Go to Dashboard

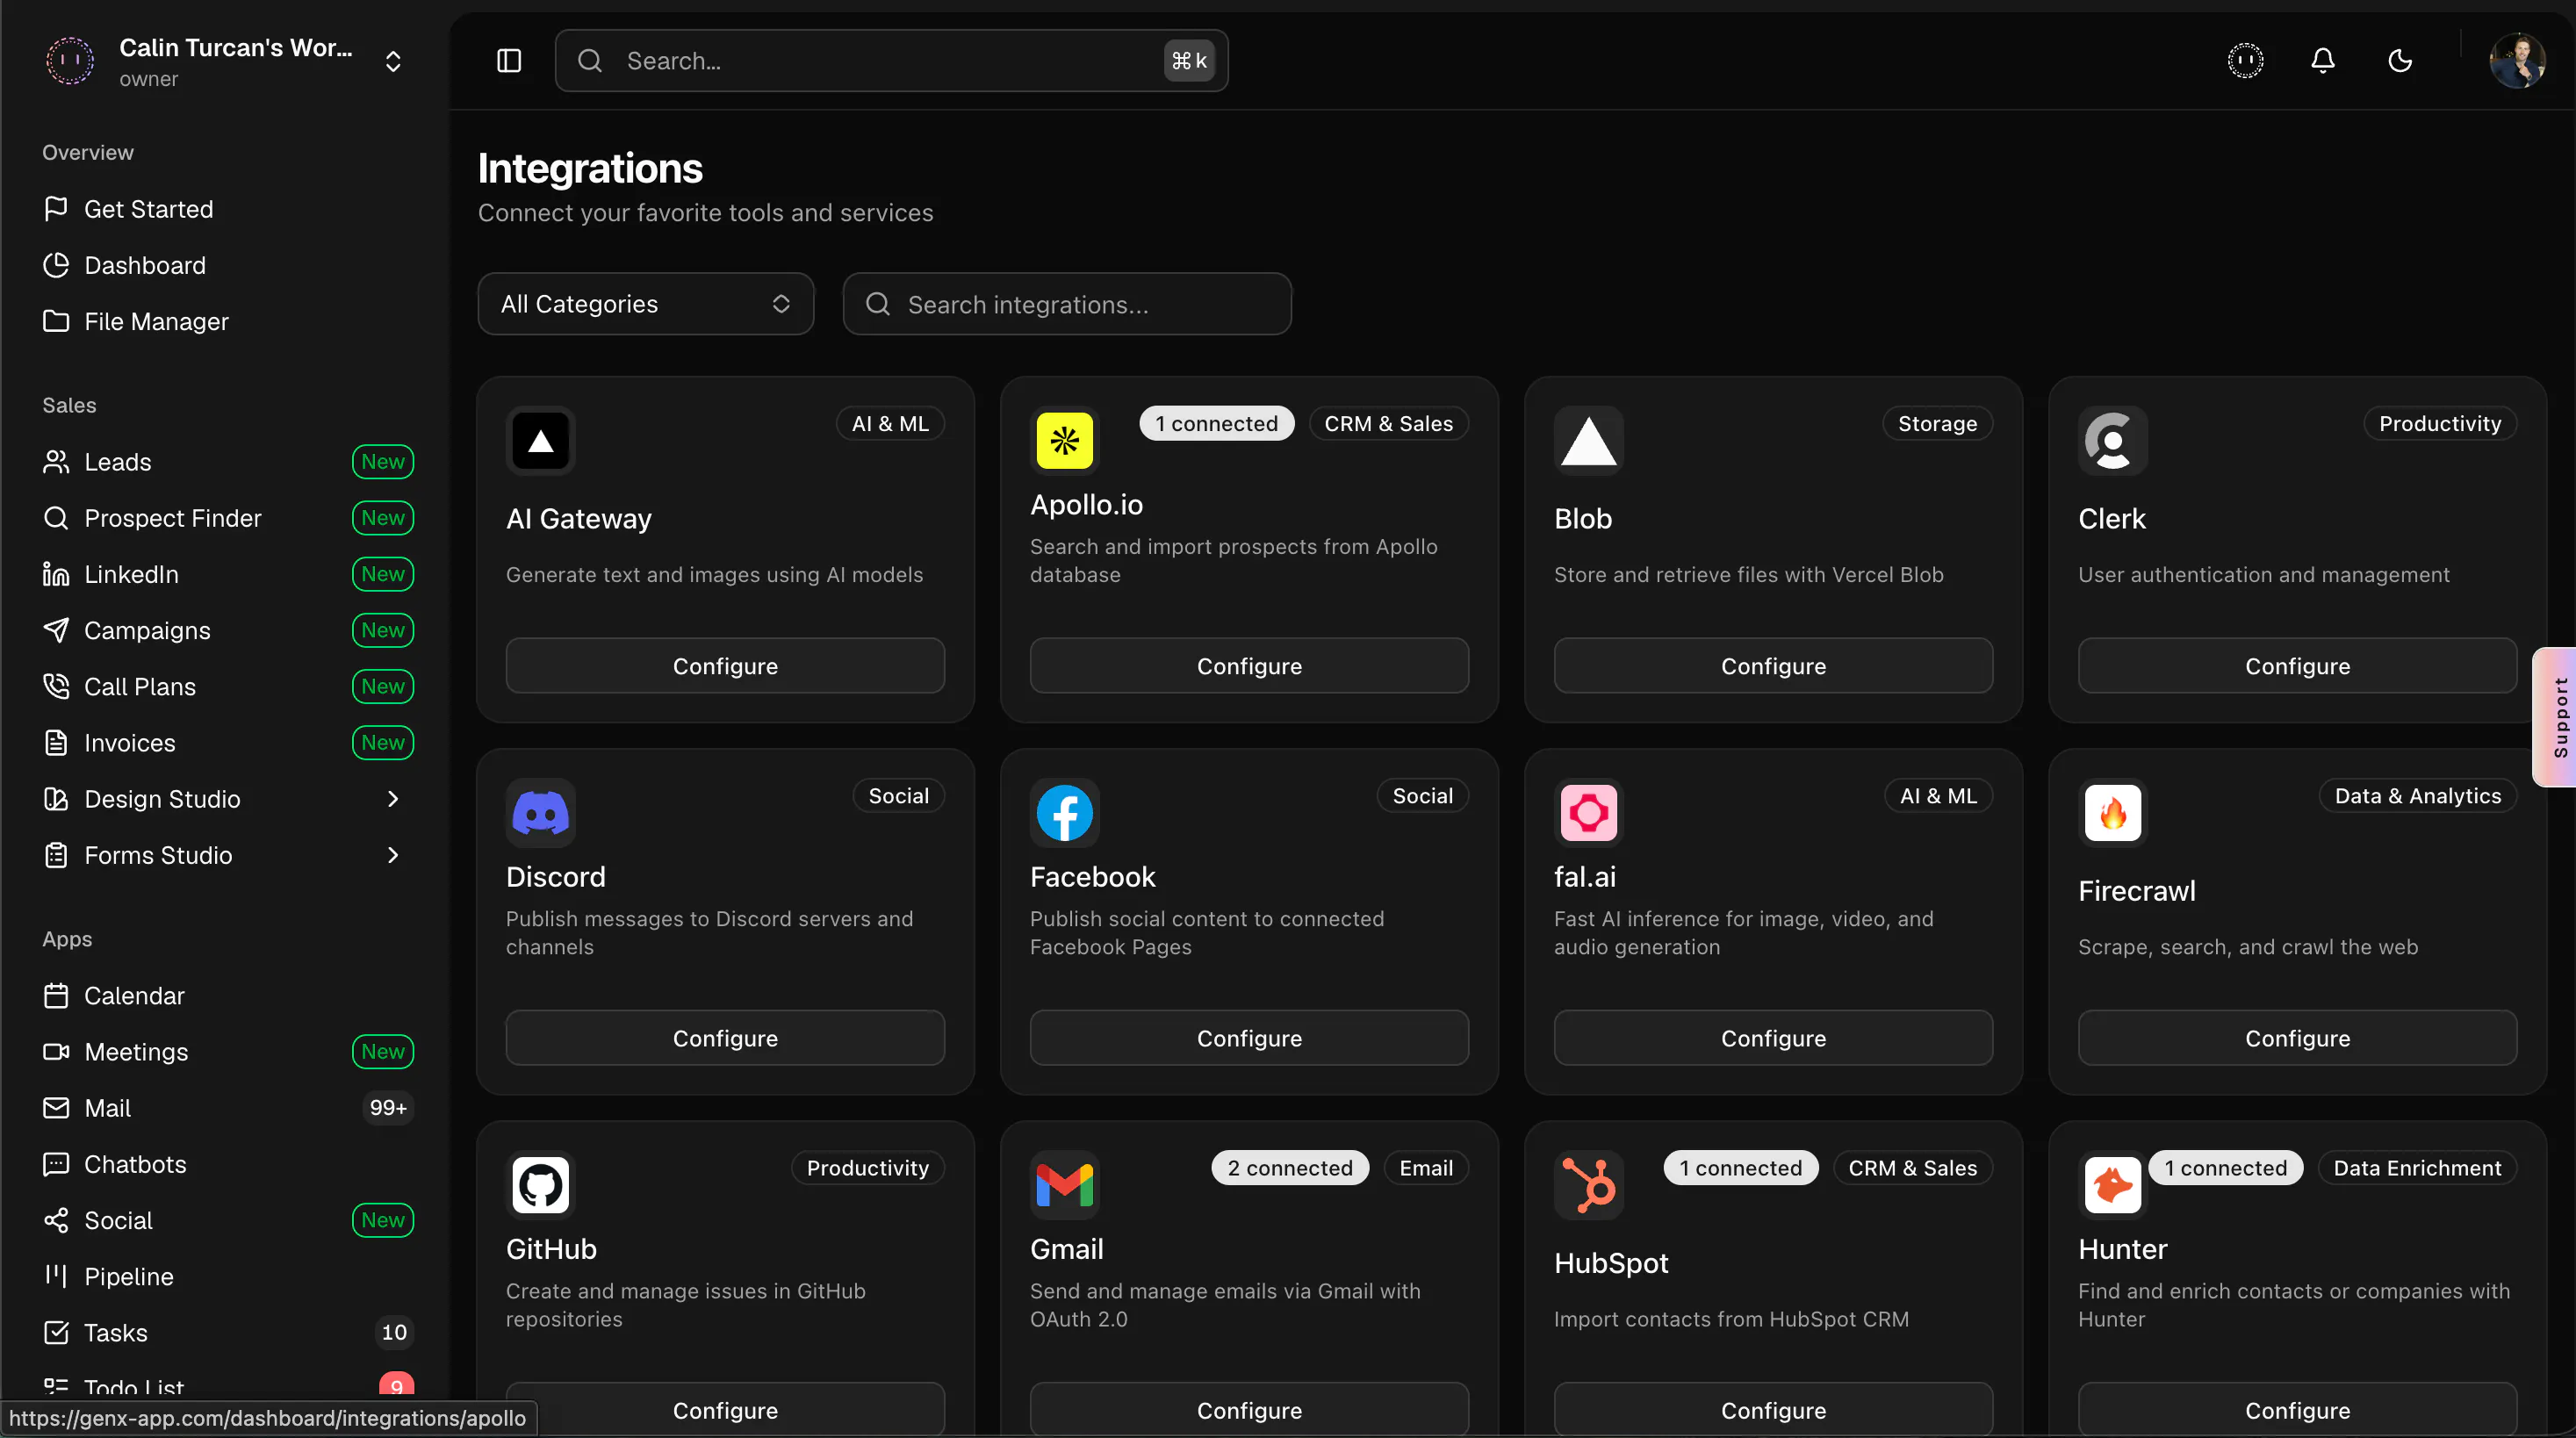228,265
